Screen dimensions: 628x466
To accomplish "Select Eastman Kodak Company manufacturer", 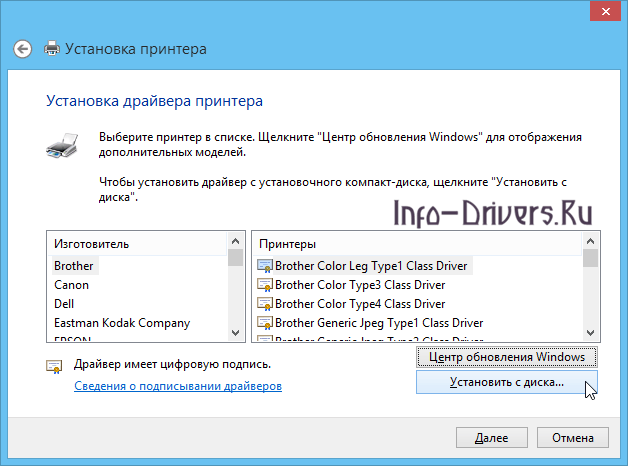I will (122, 323).
